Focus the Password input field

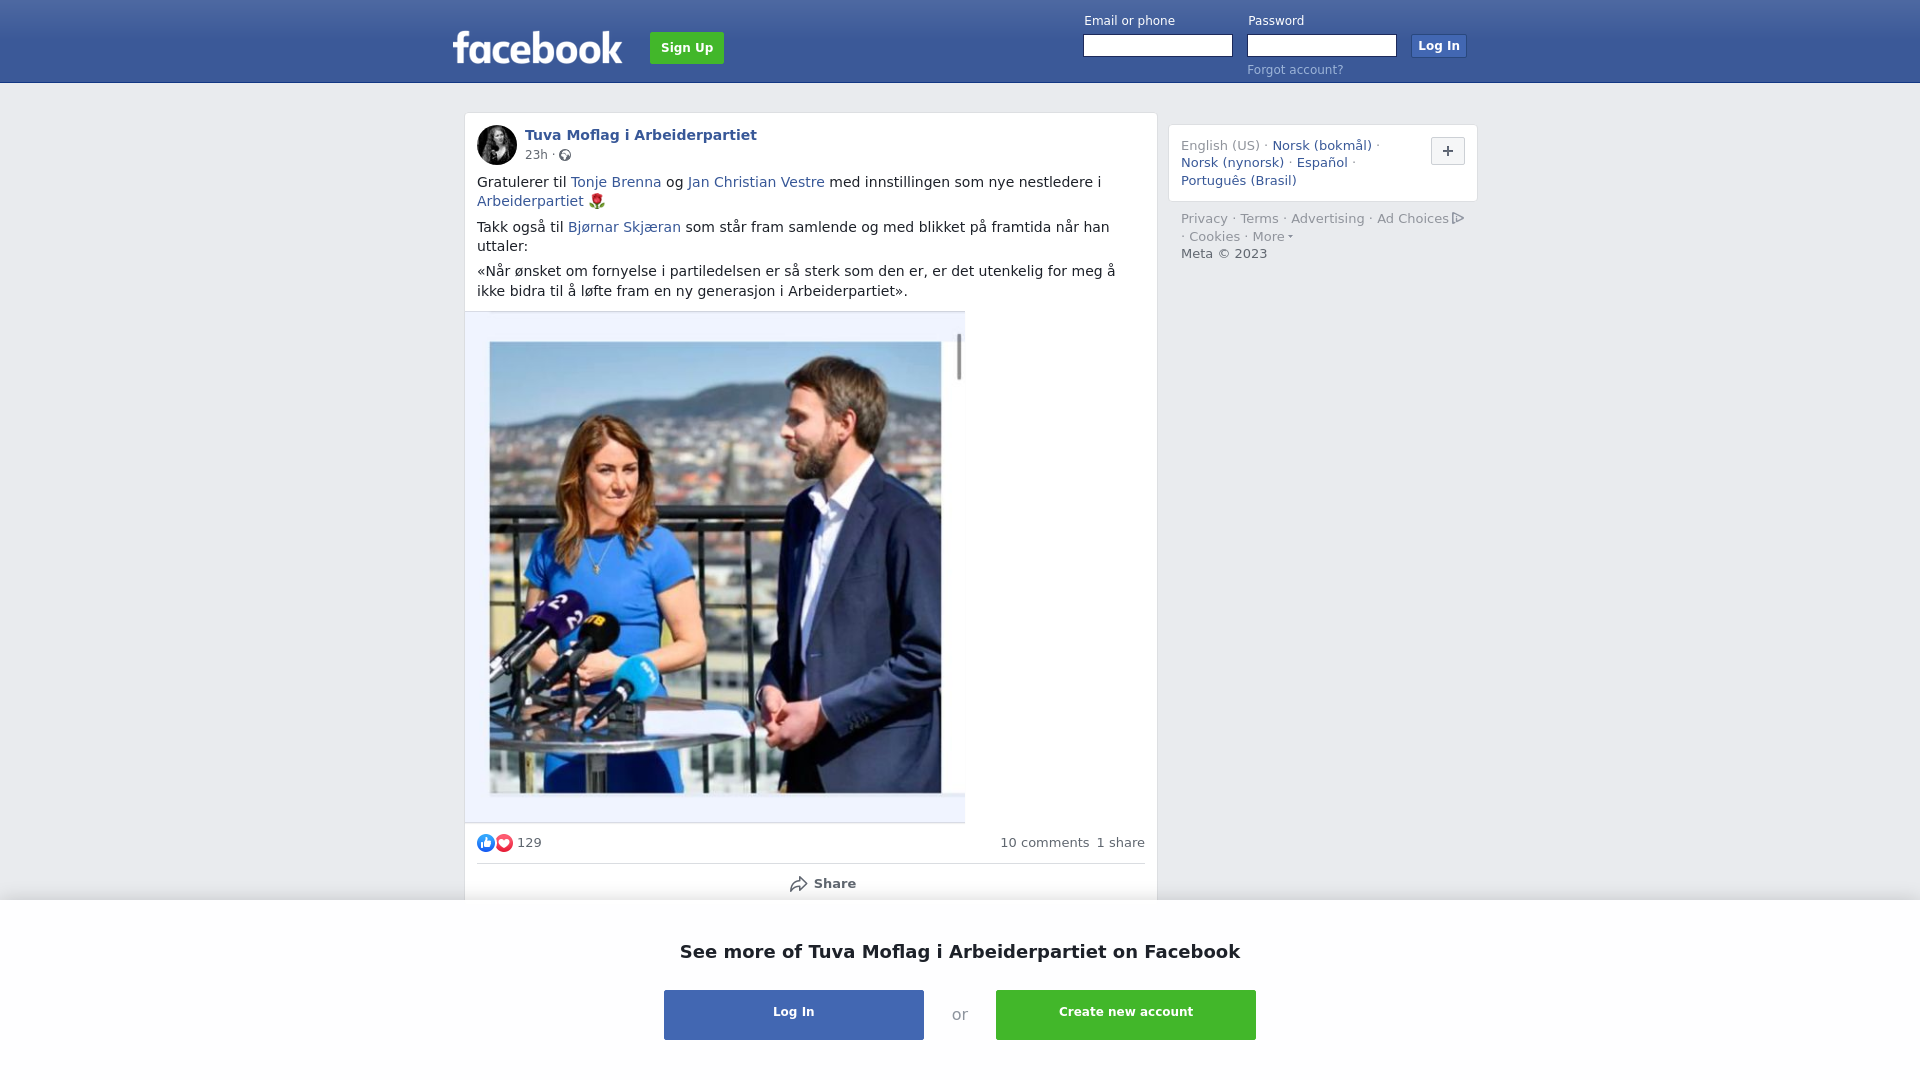(x=1322, y=46)
